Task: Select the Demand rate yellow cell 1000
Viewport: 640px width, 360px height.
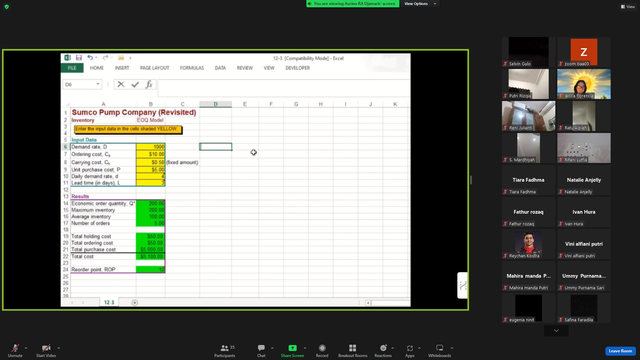Action: click(x=151, y=147)
